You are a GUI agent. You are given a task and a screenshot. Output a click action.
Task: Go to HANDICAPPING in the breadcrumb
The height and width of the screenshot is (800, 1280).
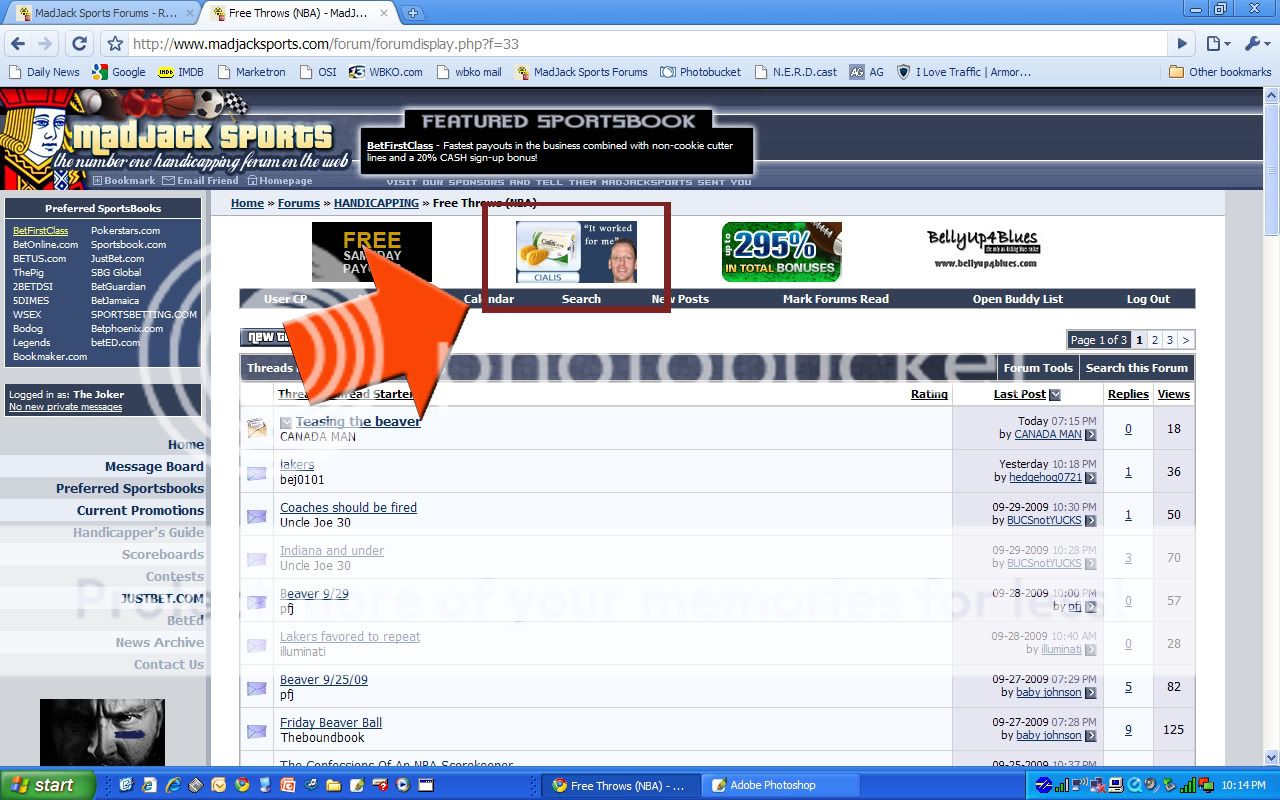tap(376, 203)
